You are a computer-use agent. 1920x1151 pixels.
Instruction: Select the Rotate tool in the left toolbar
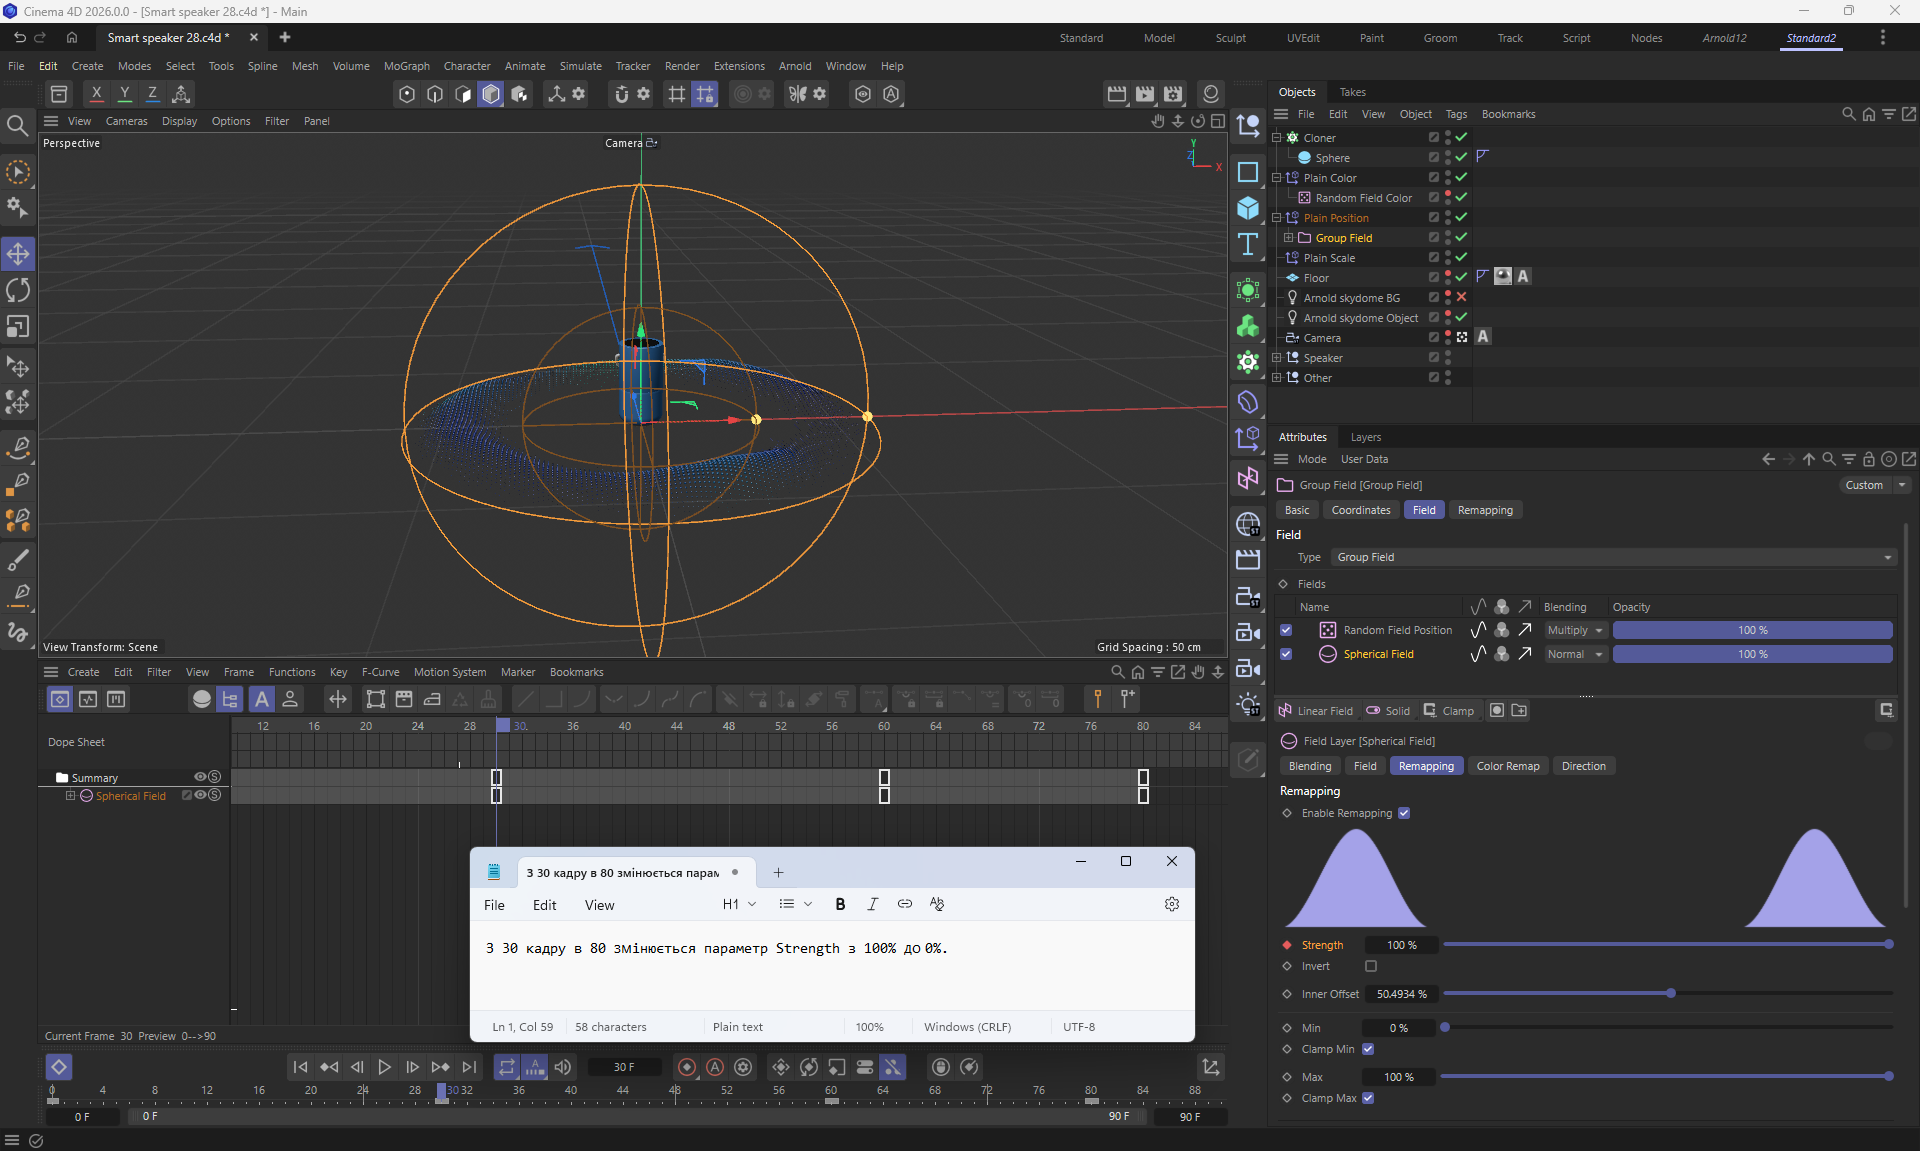click(x=18, y=290)
